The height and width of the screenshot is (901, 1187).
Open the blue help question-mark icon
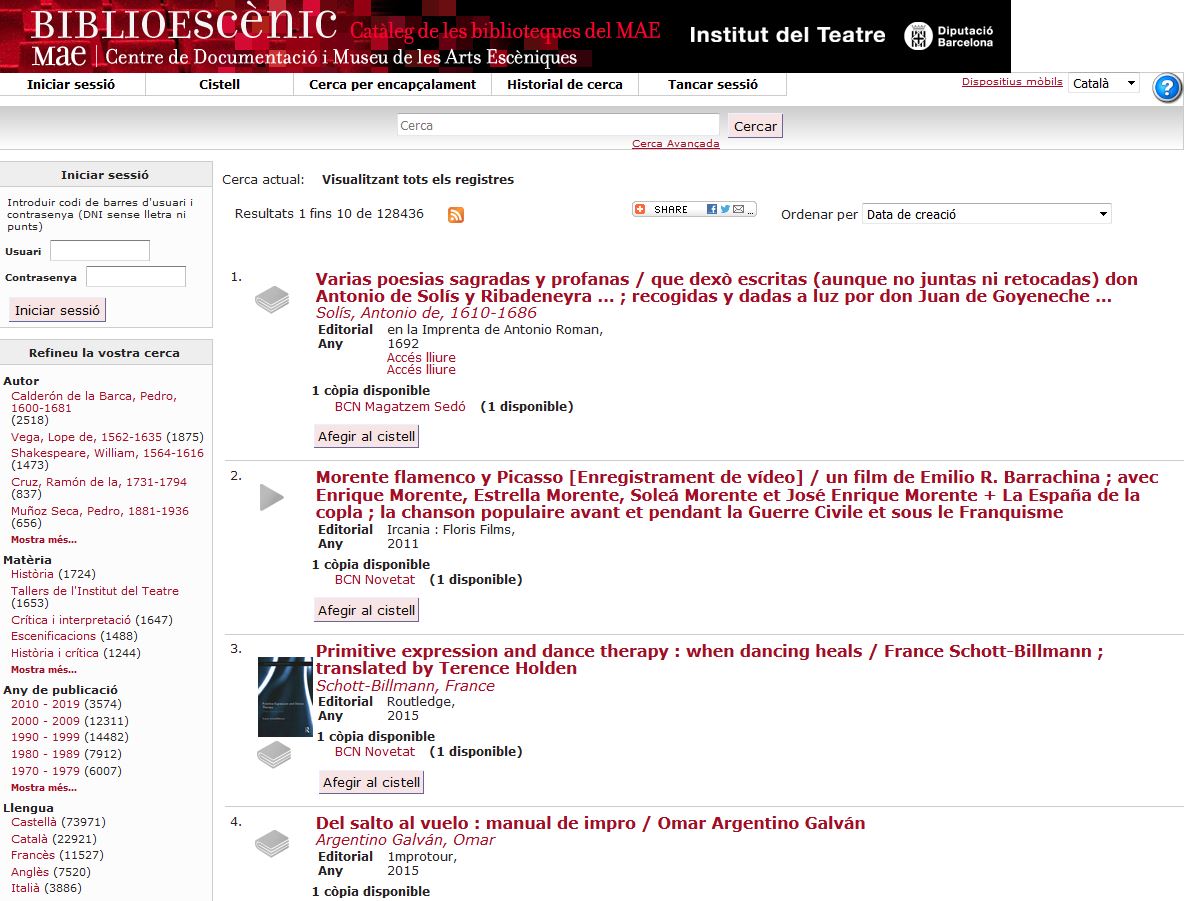click(x=1167, y=88)
